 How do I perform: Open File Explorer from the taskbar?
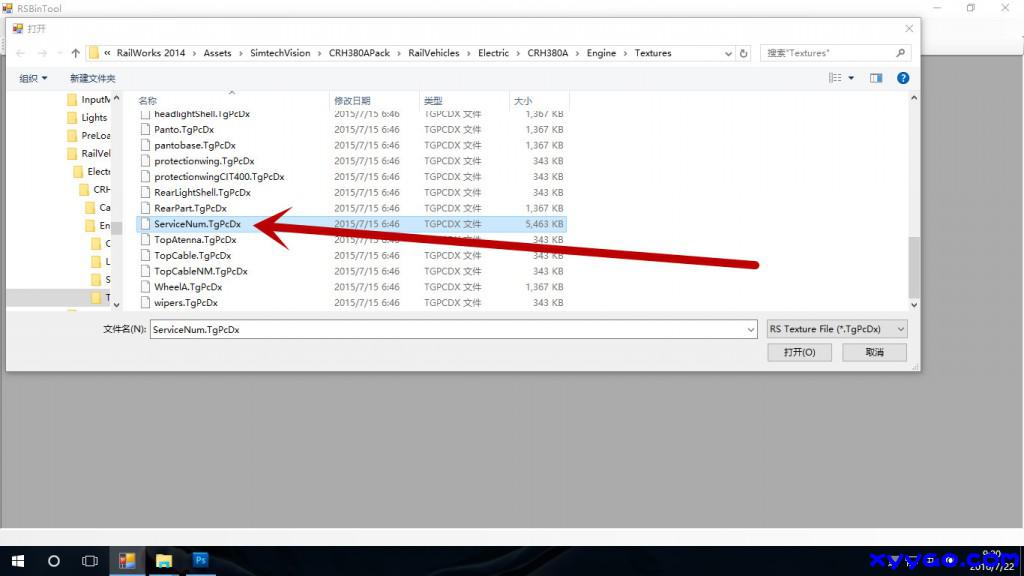pos(164,561)
